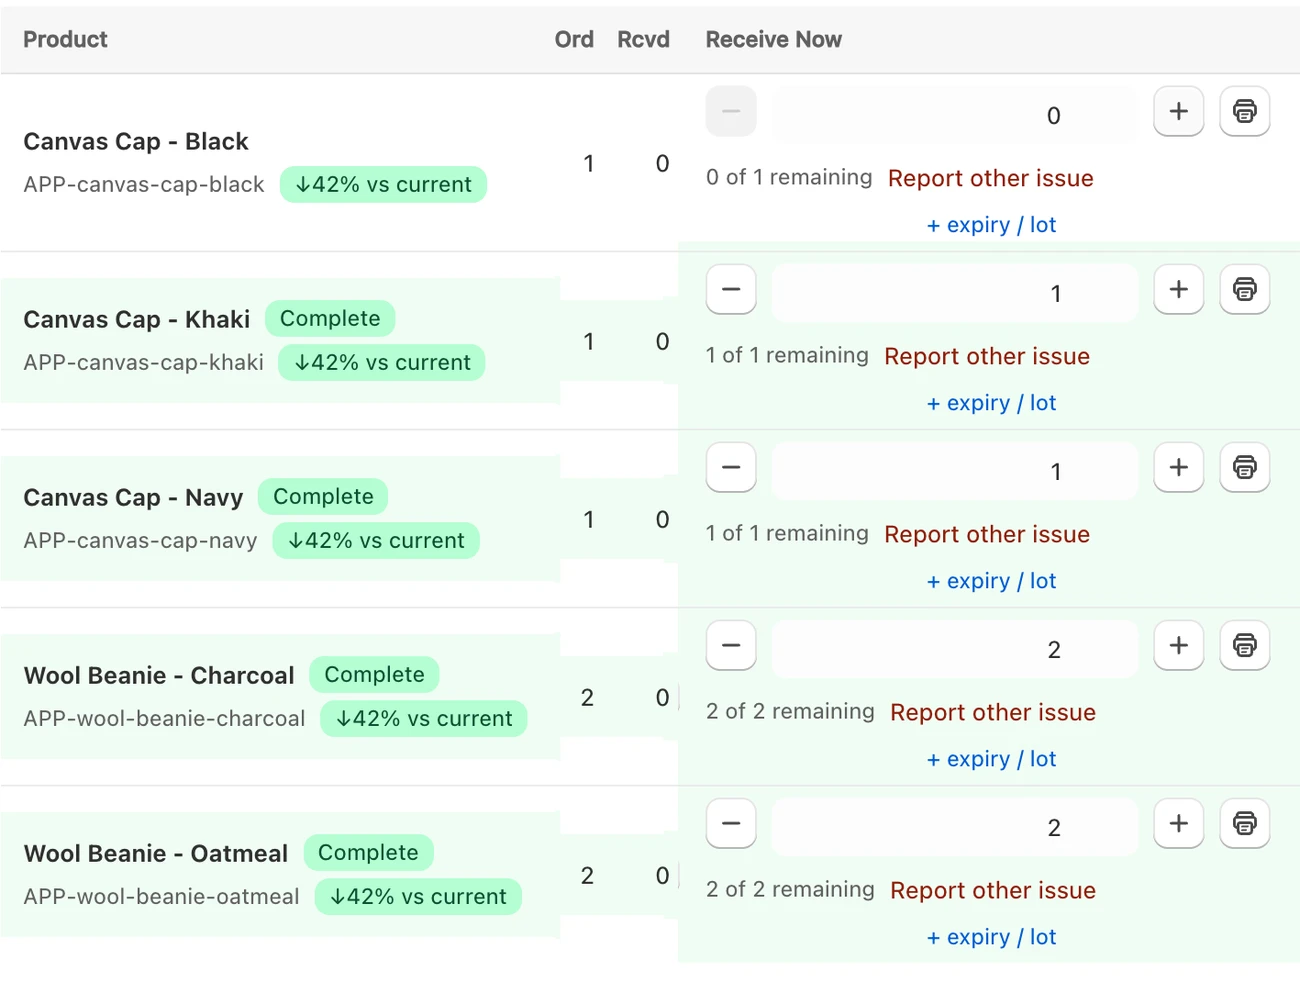This screenshot has width=1300, height=982.
Task: Focus the quantity field for Canvas Cap - Khaki
Action: coord(955,292)
